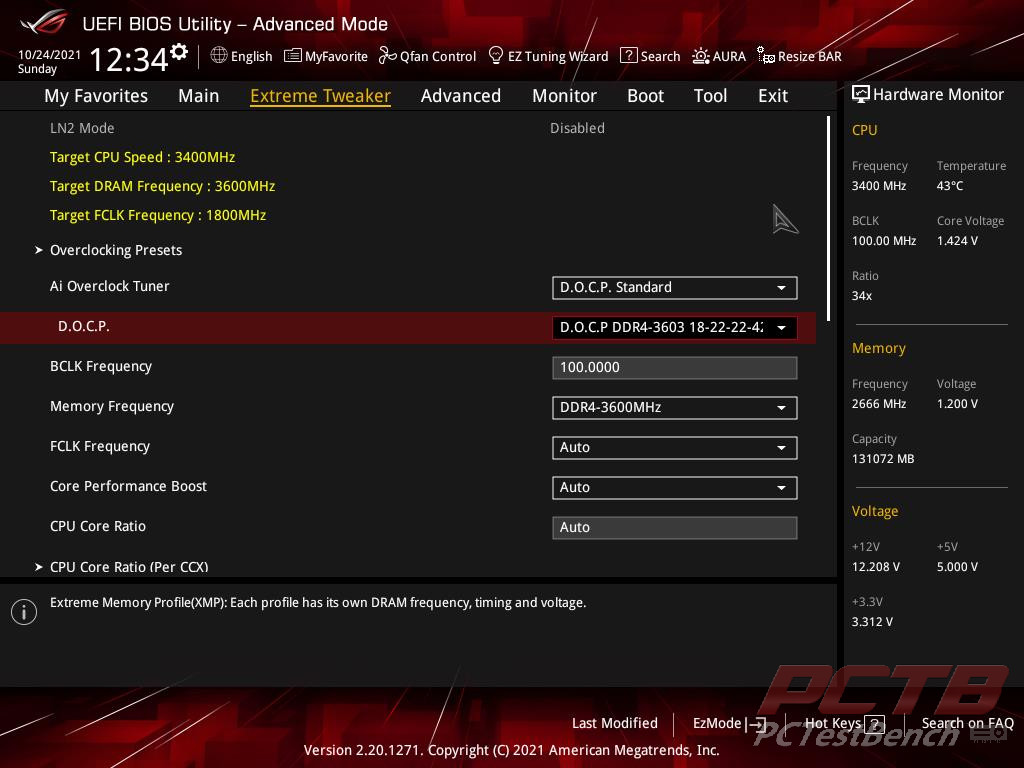Click the 34x ratio value
Image resolution: width=1024 pixels, height=768 pixels.
(x=862, y=296)
